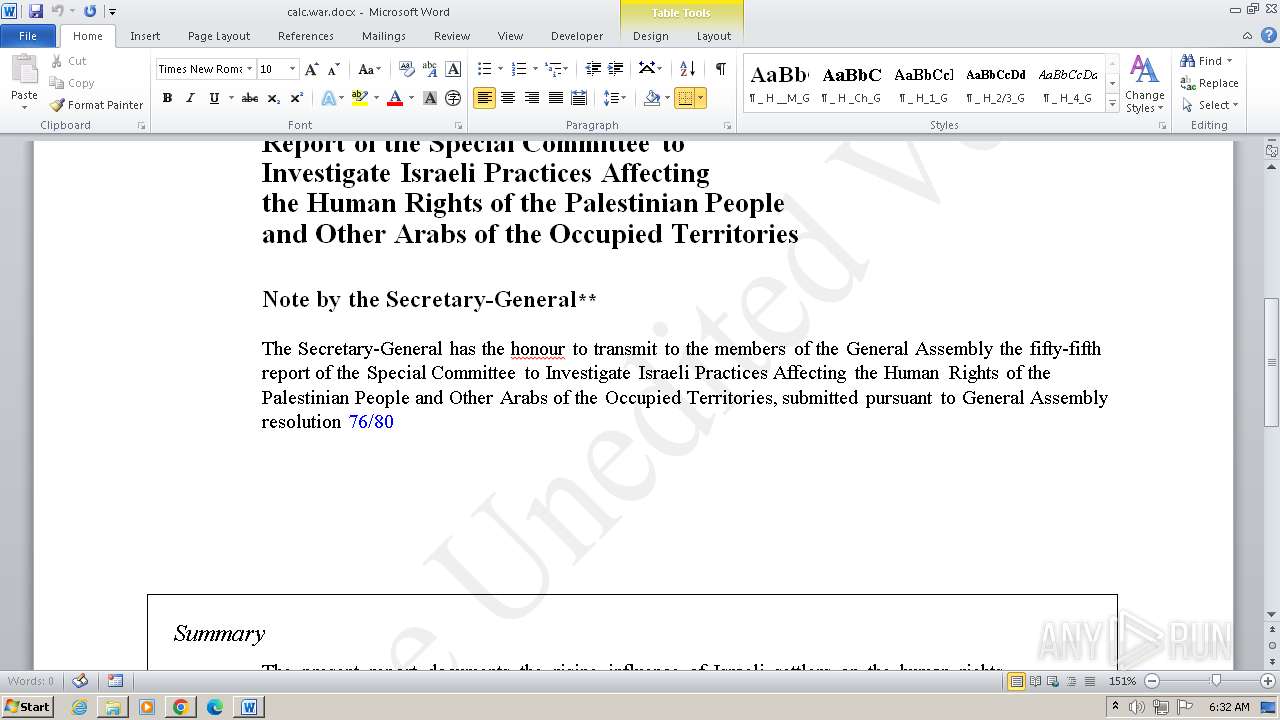Click the Zoom In plus button
This screenshot has width=1280, height=720.
[x=1268, y=681]
